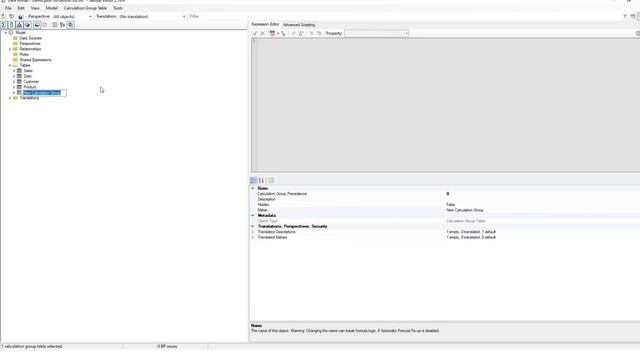640x360 pixels.
Task: Open the Tools menu
Action: pos(118,8)
